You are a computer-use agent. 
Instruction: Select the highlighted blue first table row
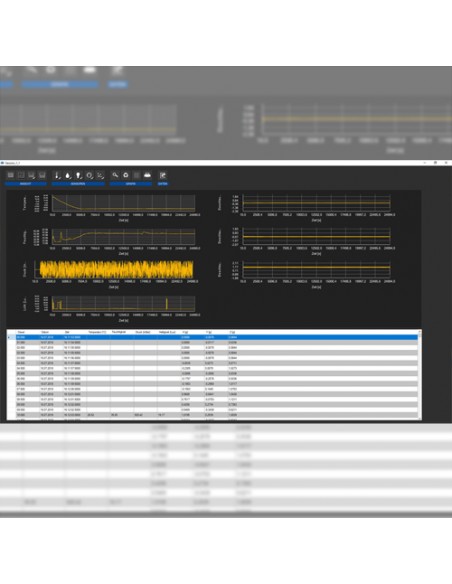pos(213,337)
